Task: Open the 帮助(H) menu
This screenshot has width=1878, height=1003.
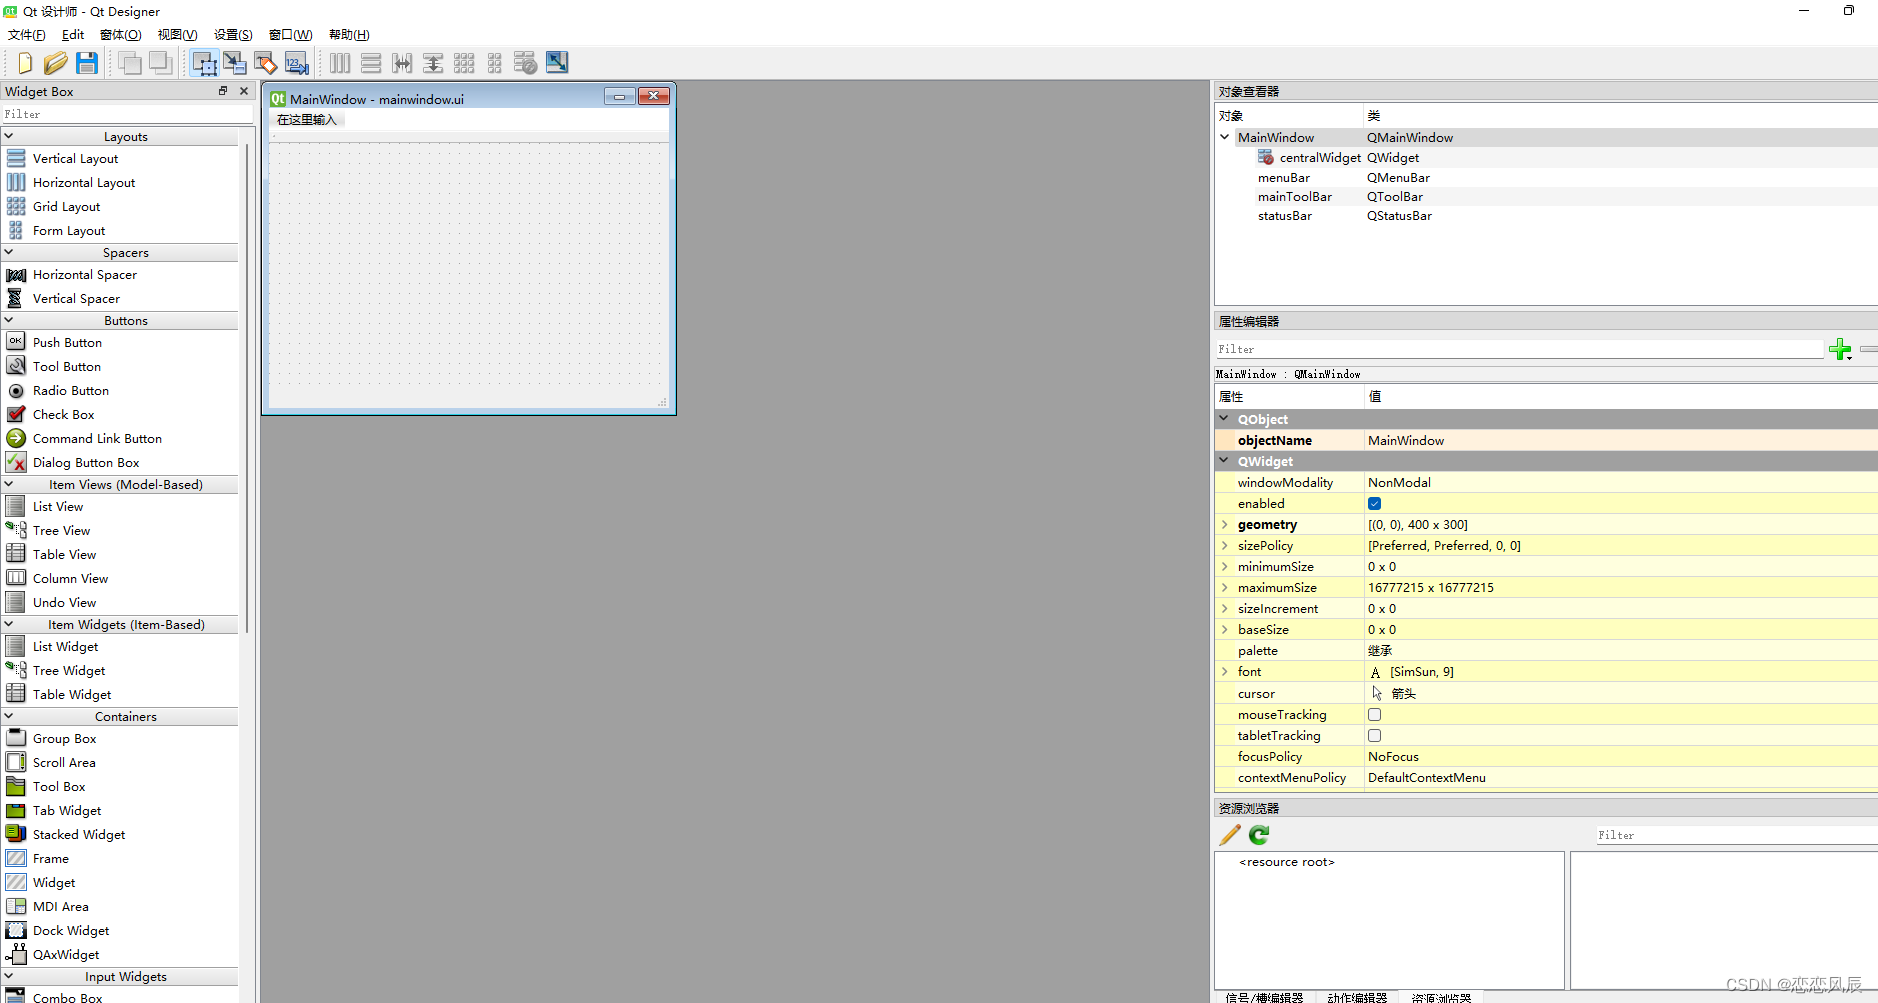Action: coord(349,35)
